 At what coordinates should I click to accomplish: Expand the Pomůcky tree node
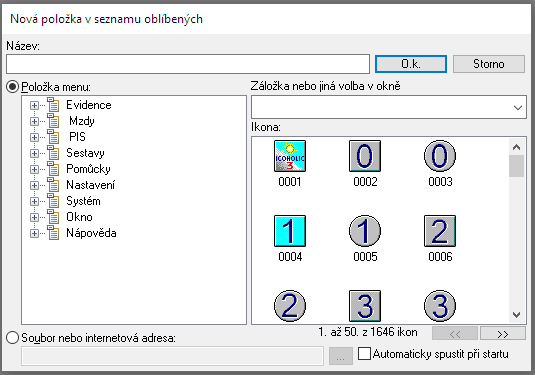tap(34, 170)
